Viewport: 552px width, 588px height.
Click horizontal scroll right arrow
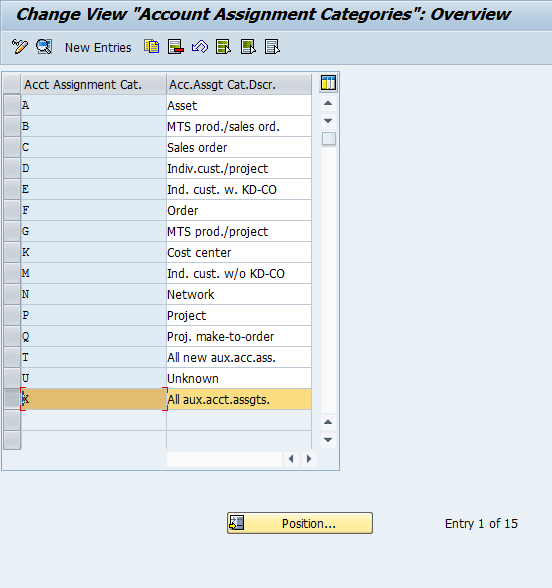[309, 459]
